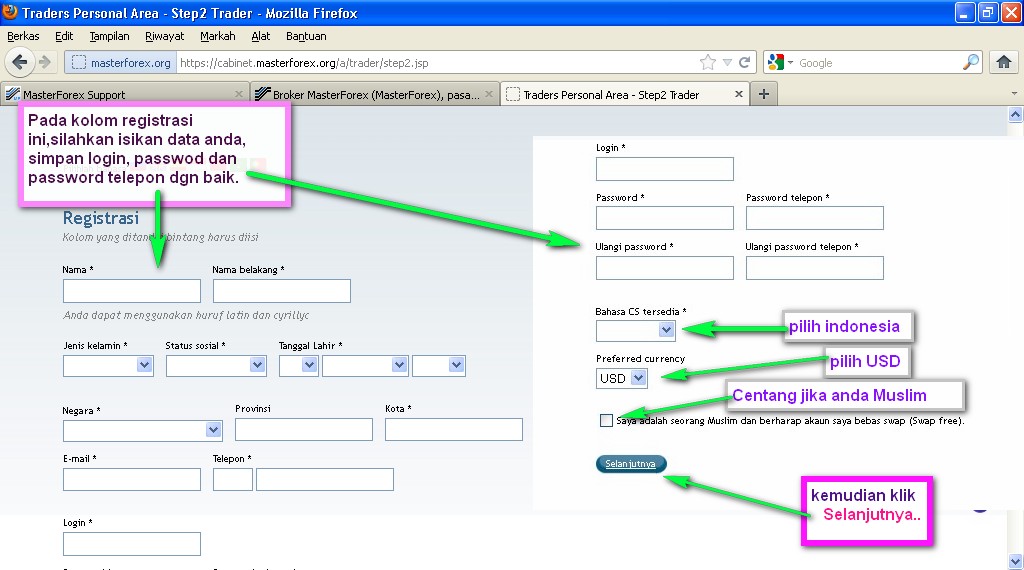Click the masterforex.org site identity icon
Image resolution: width=1024 pixels, height=570 pixels.
coord(121,63)
